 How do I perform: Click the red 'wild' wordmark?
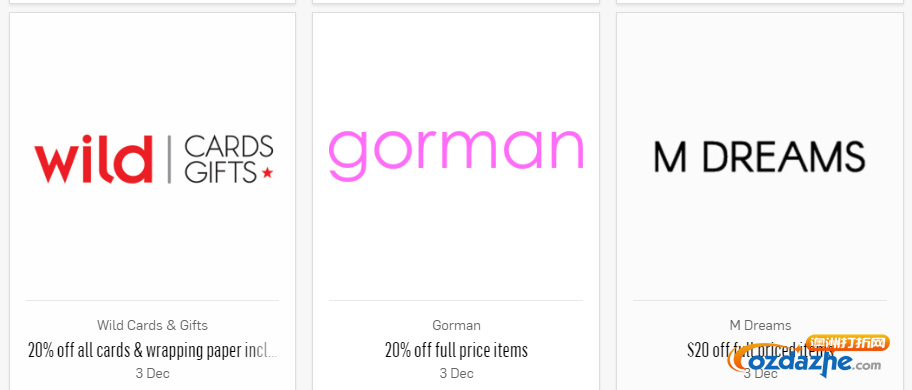tap(93, 159)
